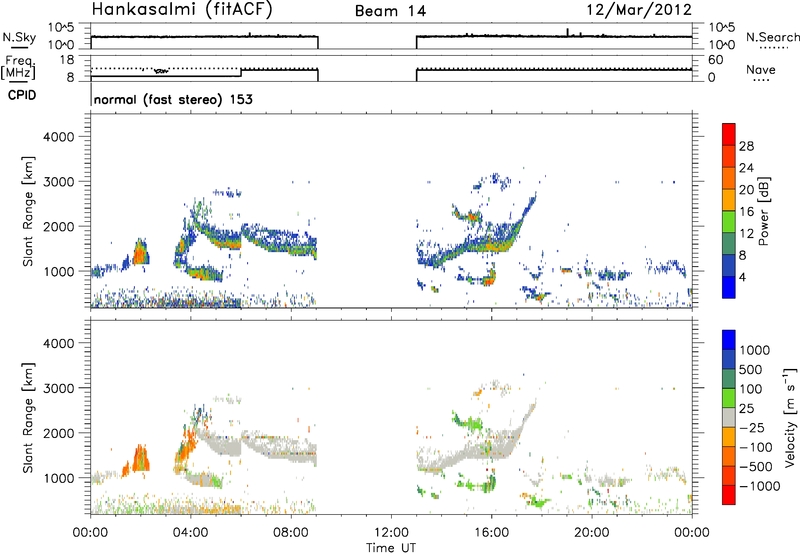
Task: Select the "Freq. [MHz]" axis label
Action: 18,68
